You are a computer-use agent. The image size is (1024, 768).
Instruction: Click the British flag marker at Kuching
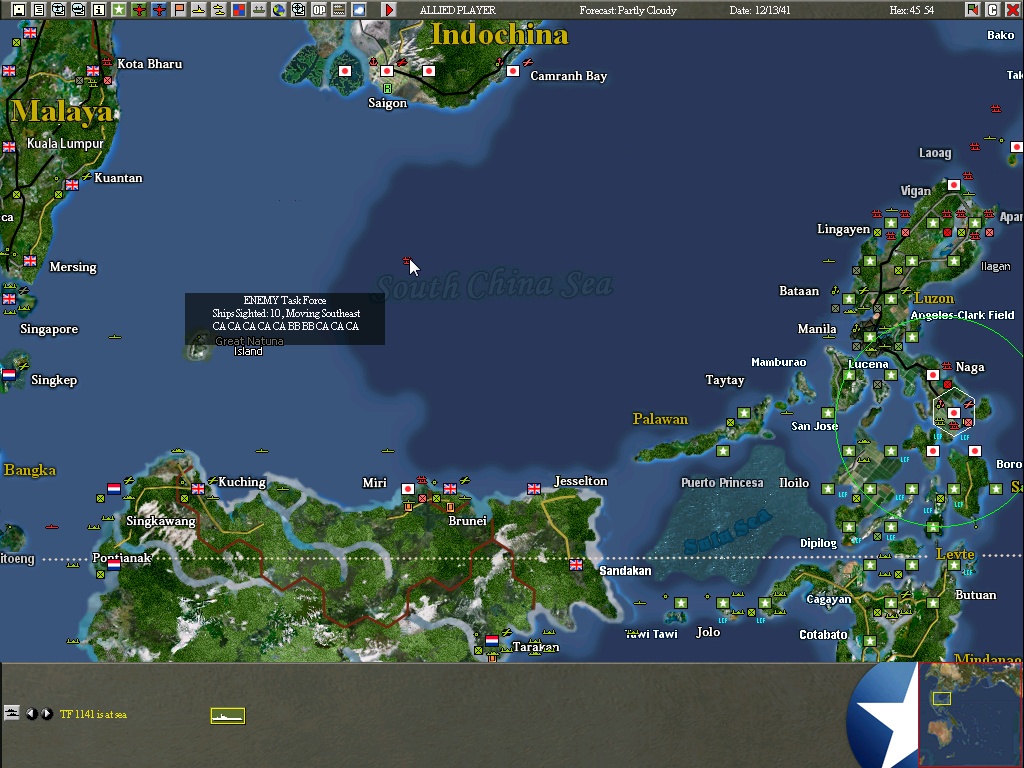click(197, 488)
